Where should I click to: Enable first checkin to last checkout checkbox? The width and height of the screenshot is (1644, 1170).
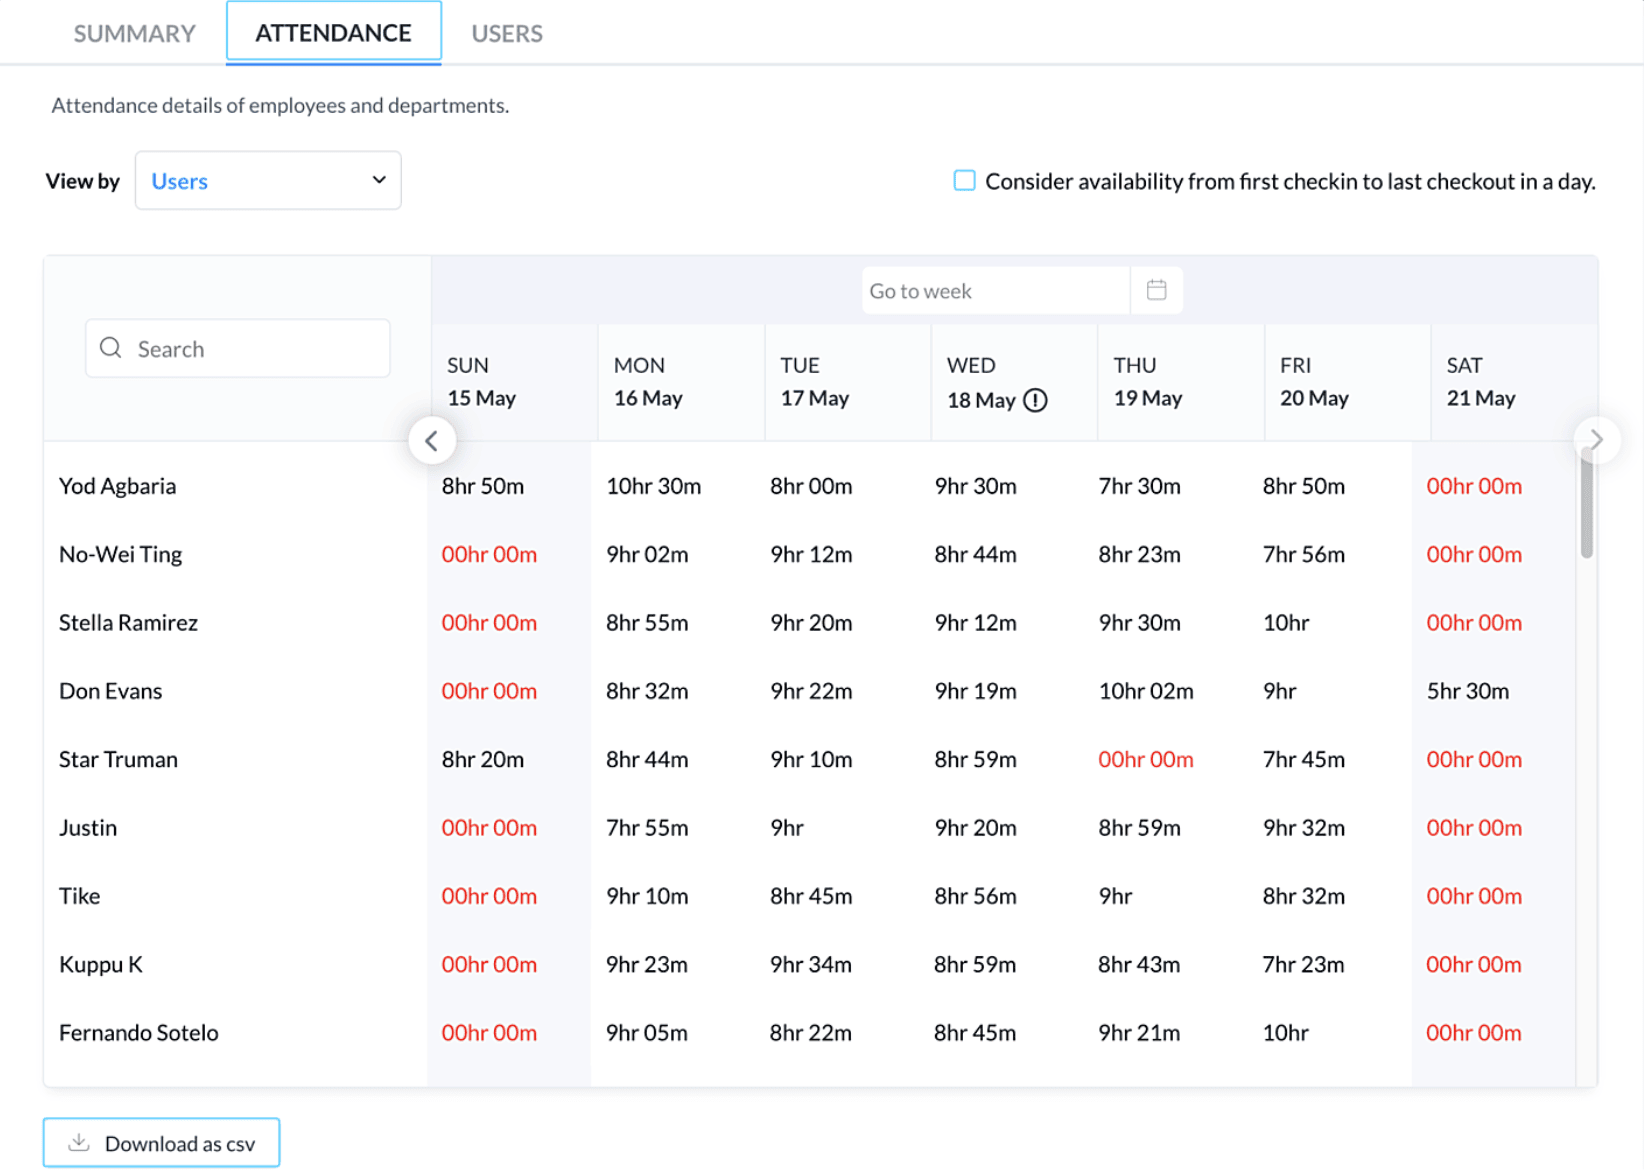pyautogui.click(x=964, y=181)
